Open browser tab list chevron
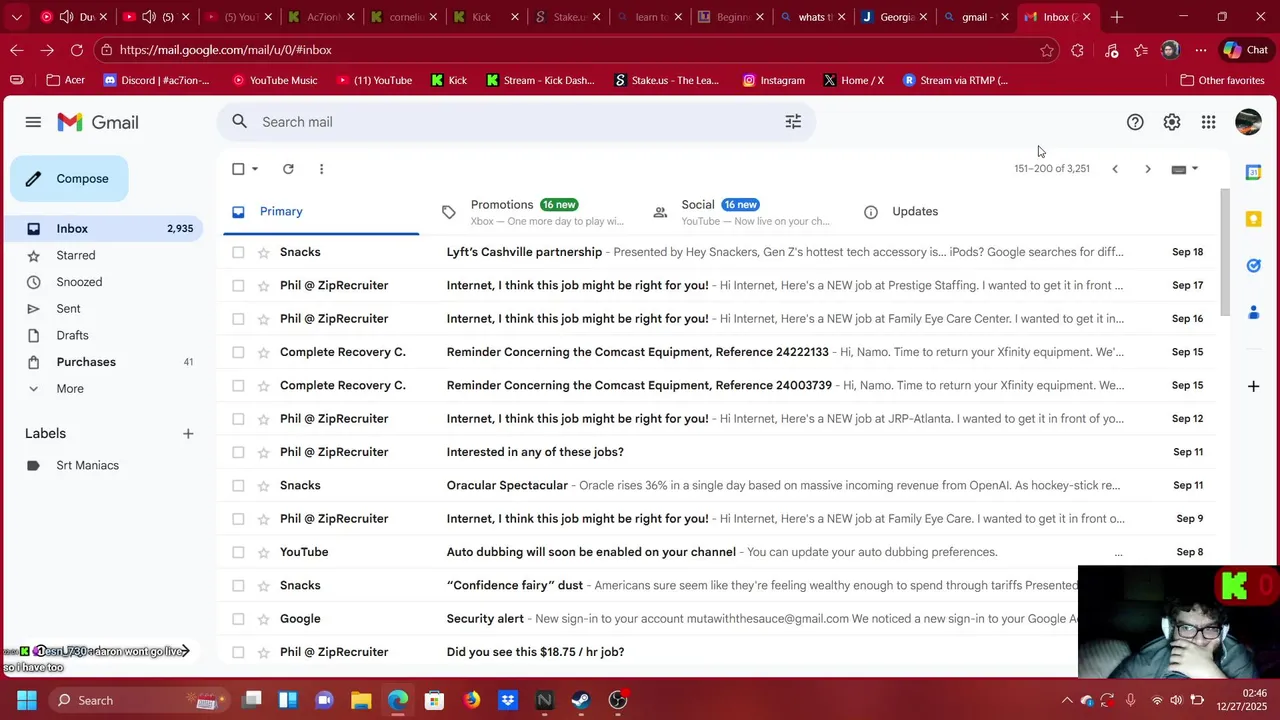This screenshot has height=720, width=1280. click(x=16, y=17)
